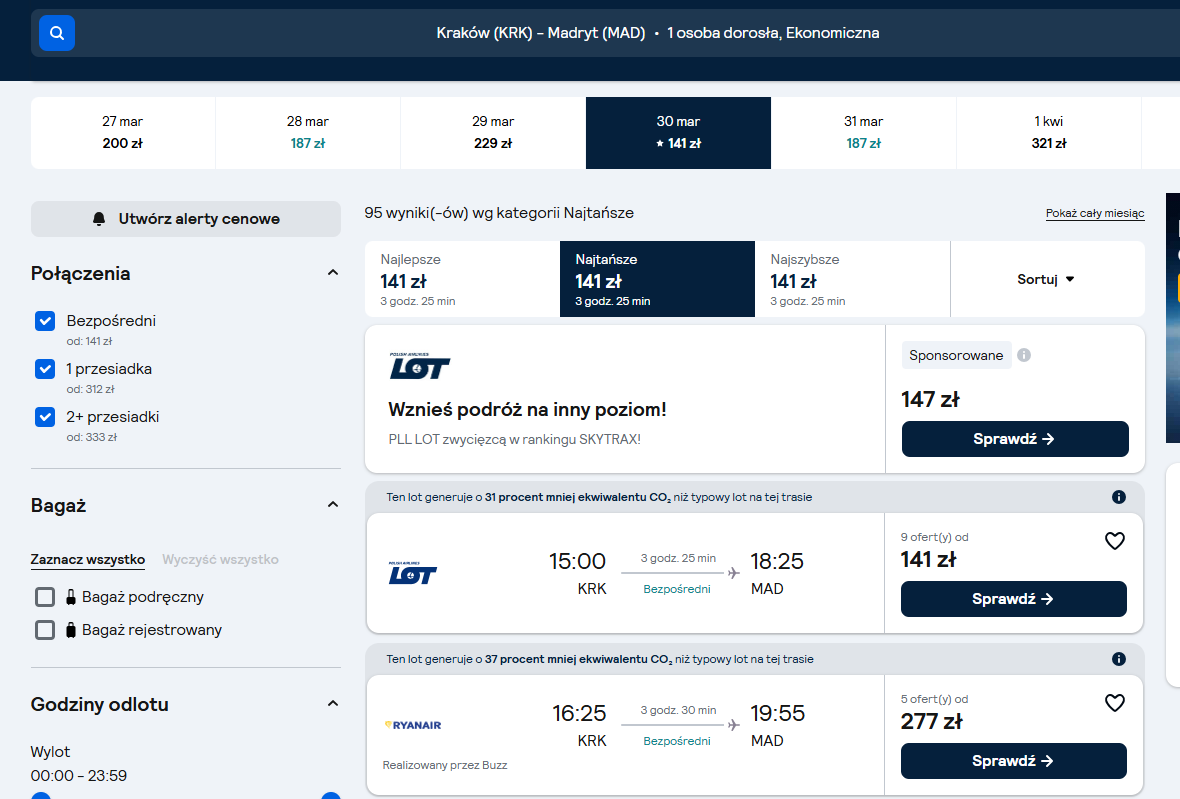Switch to Najlepsze sorting tab
1180x799 pixels.
(462, 279)
